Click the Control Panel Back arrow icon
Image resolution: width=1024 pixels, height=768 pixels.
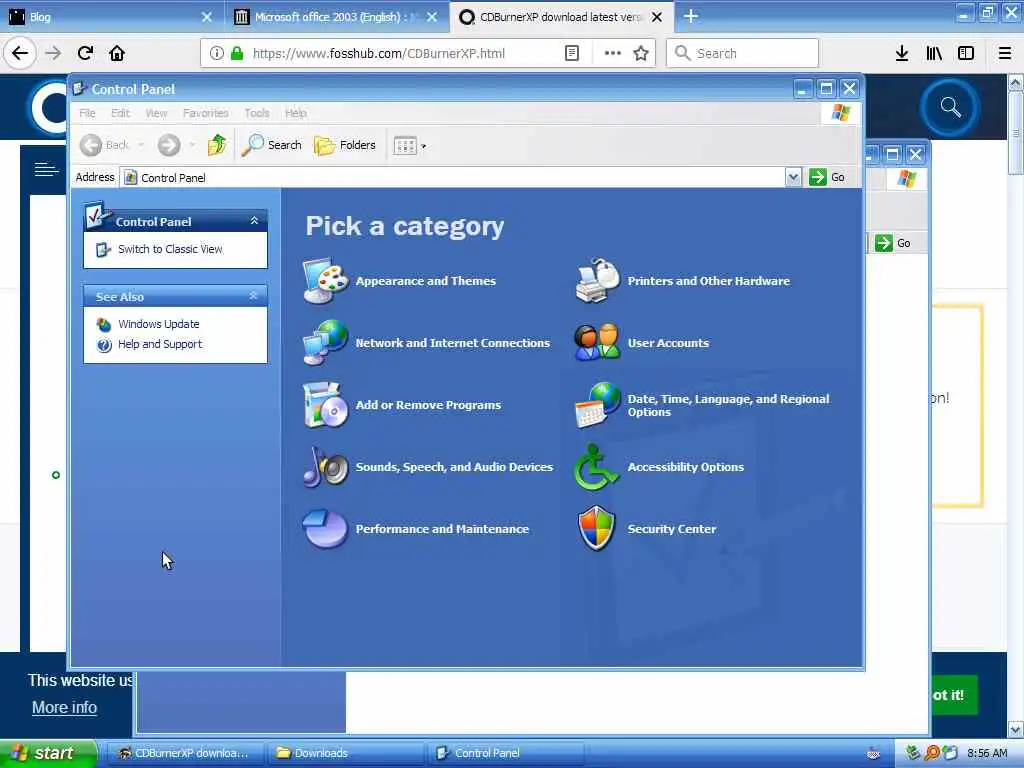tap(91, 145)
